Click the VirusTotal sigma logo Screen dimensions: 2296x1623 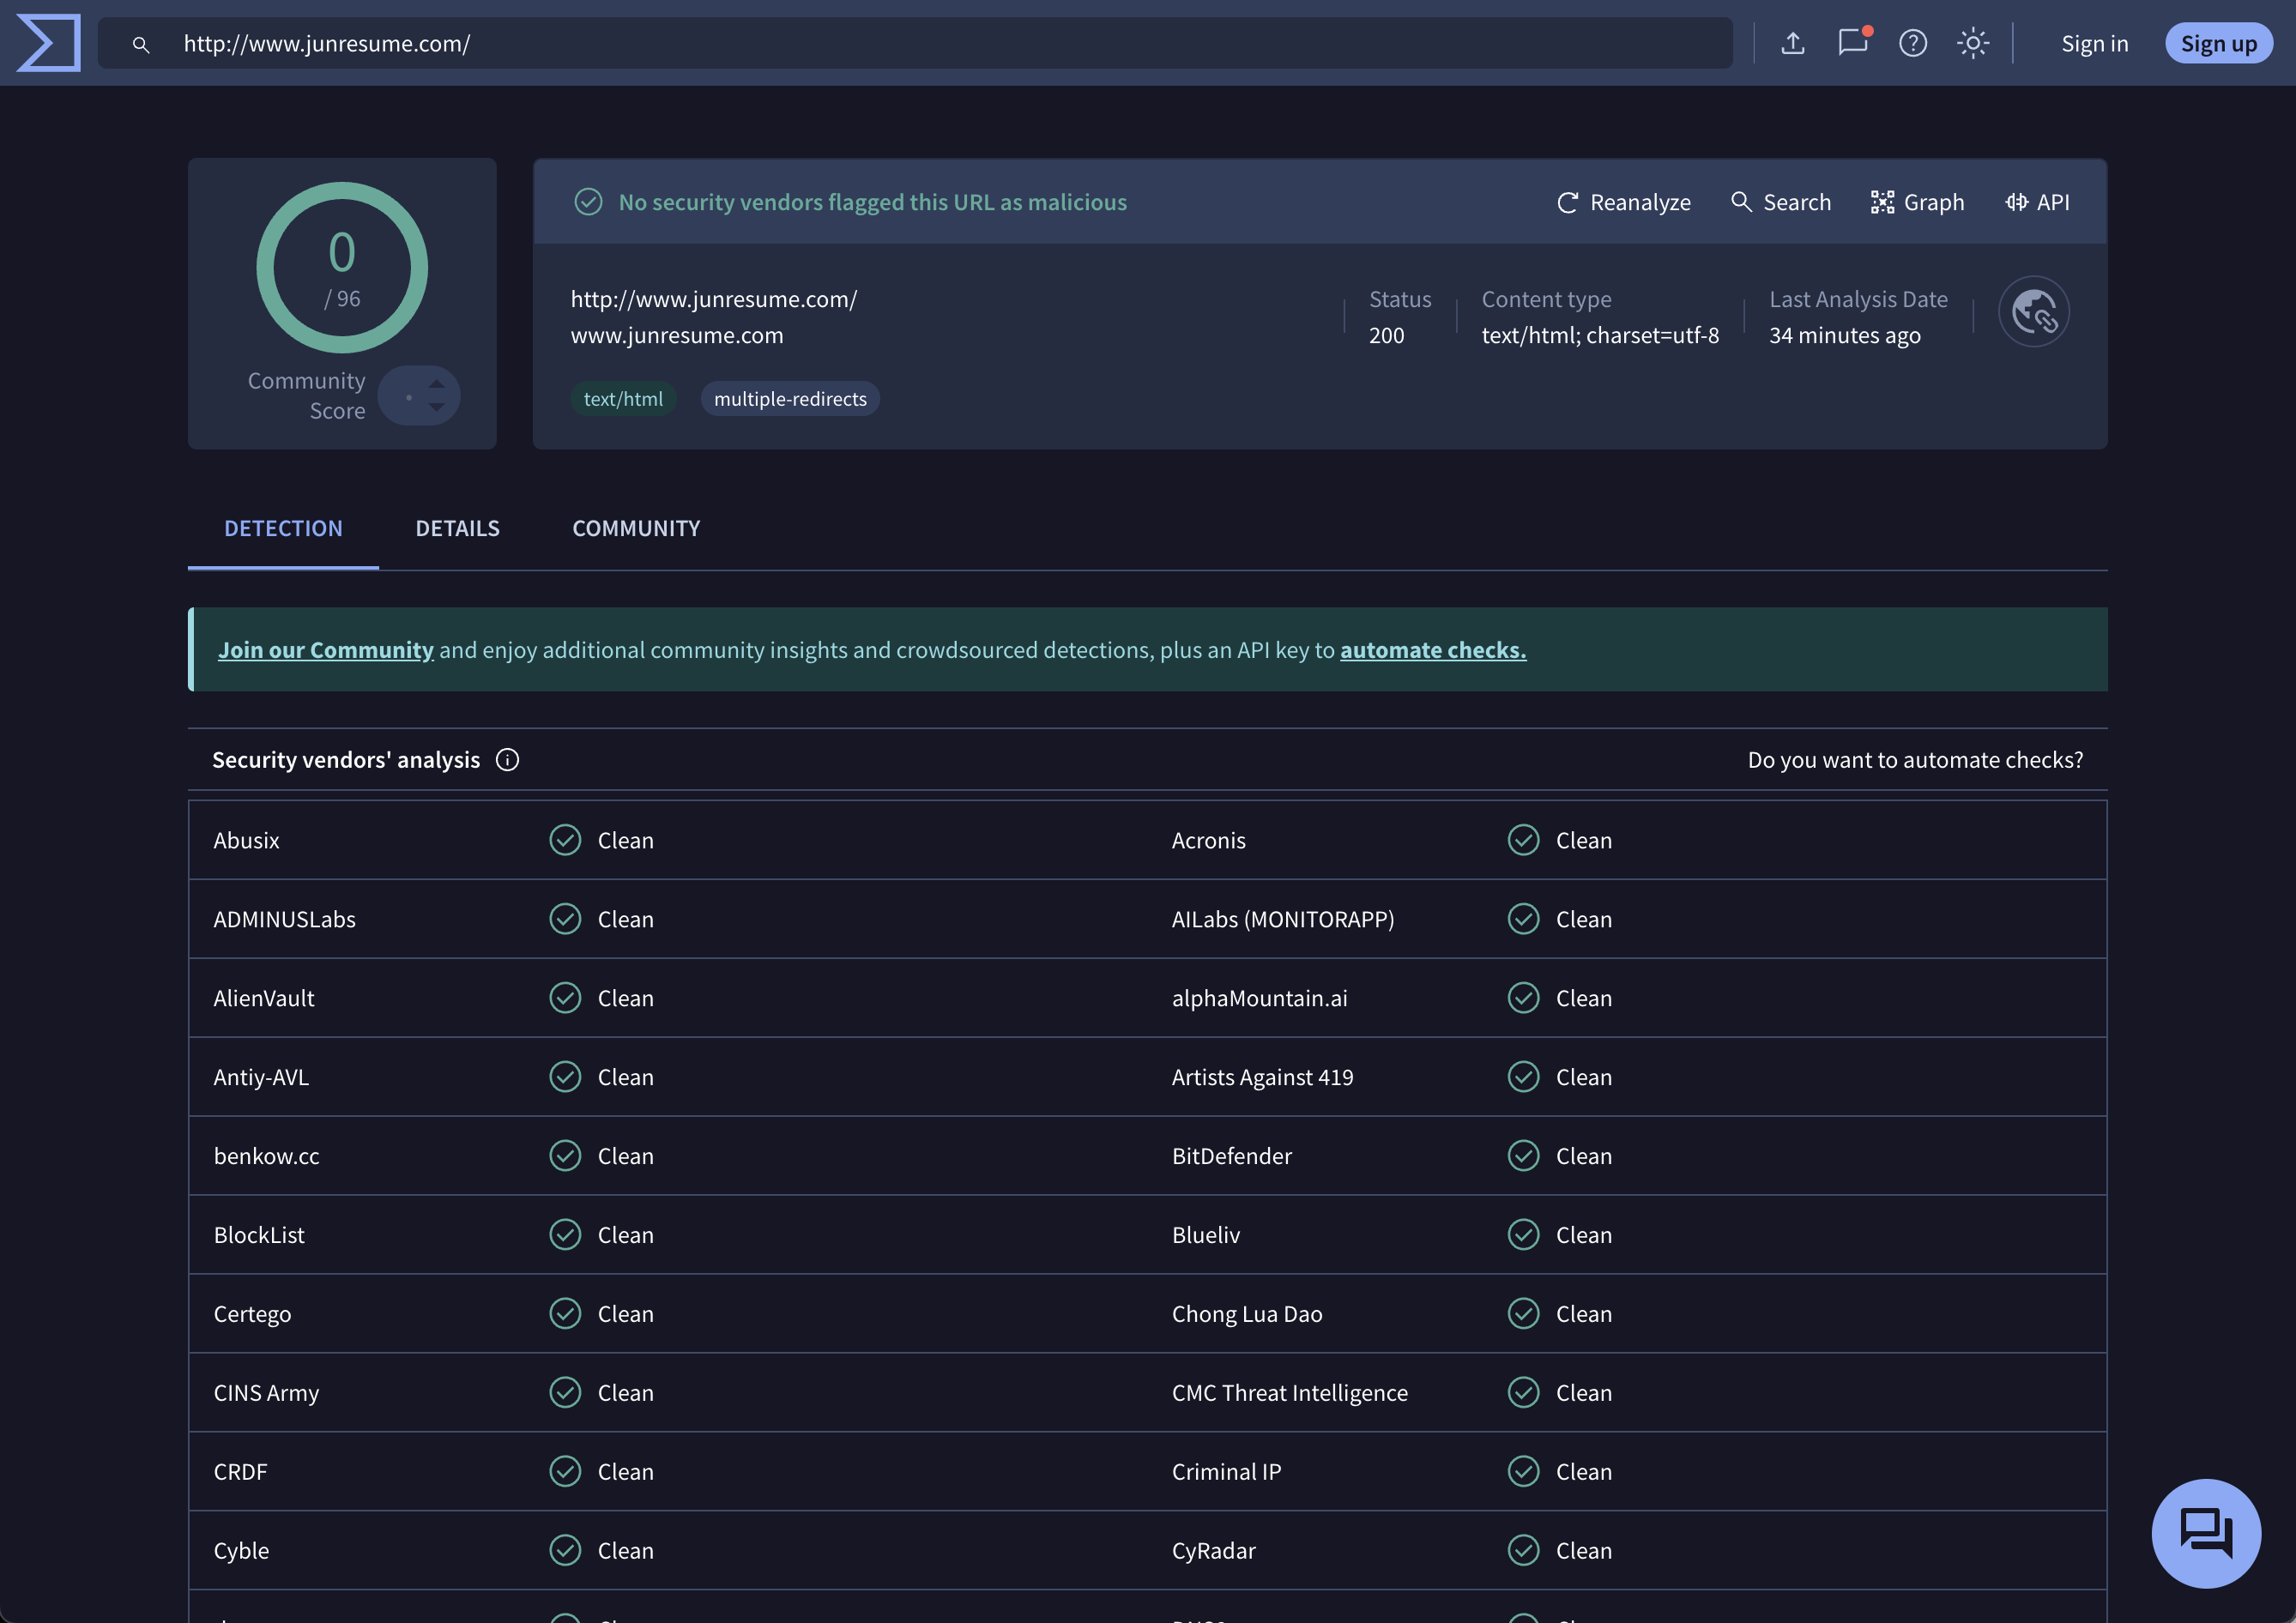(x=48, y=43)
